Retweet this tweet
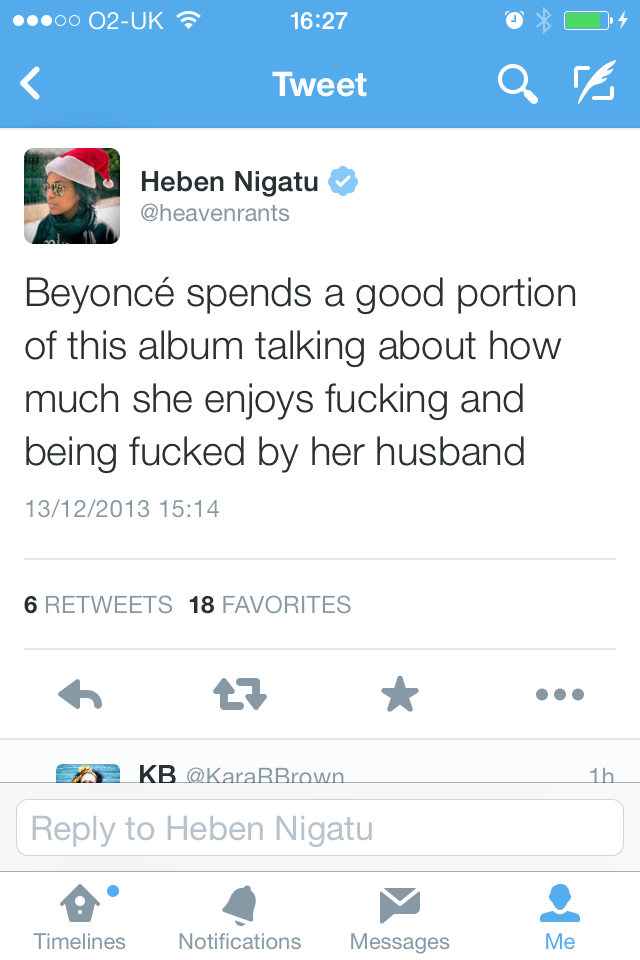This screenshot has height=960, width=640. coord(240,694)
